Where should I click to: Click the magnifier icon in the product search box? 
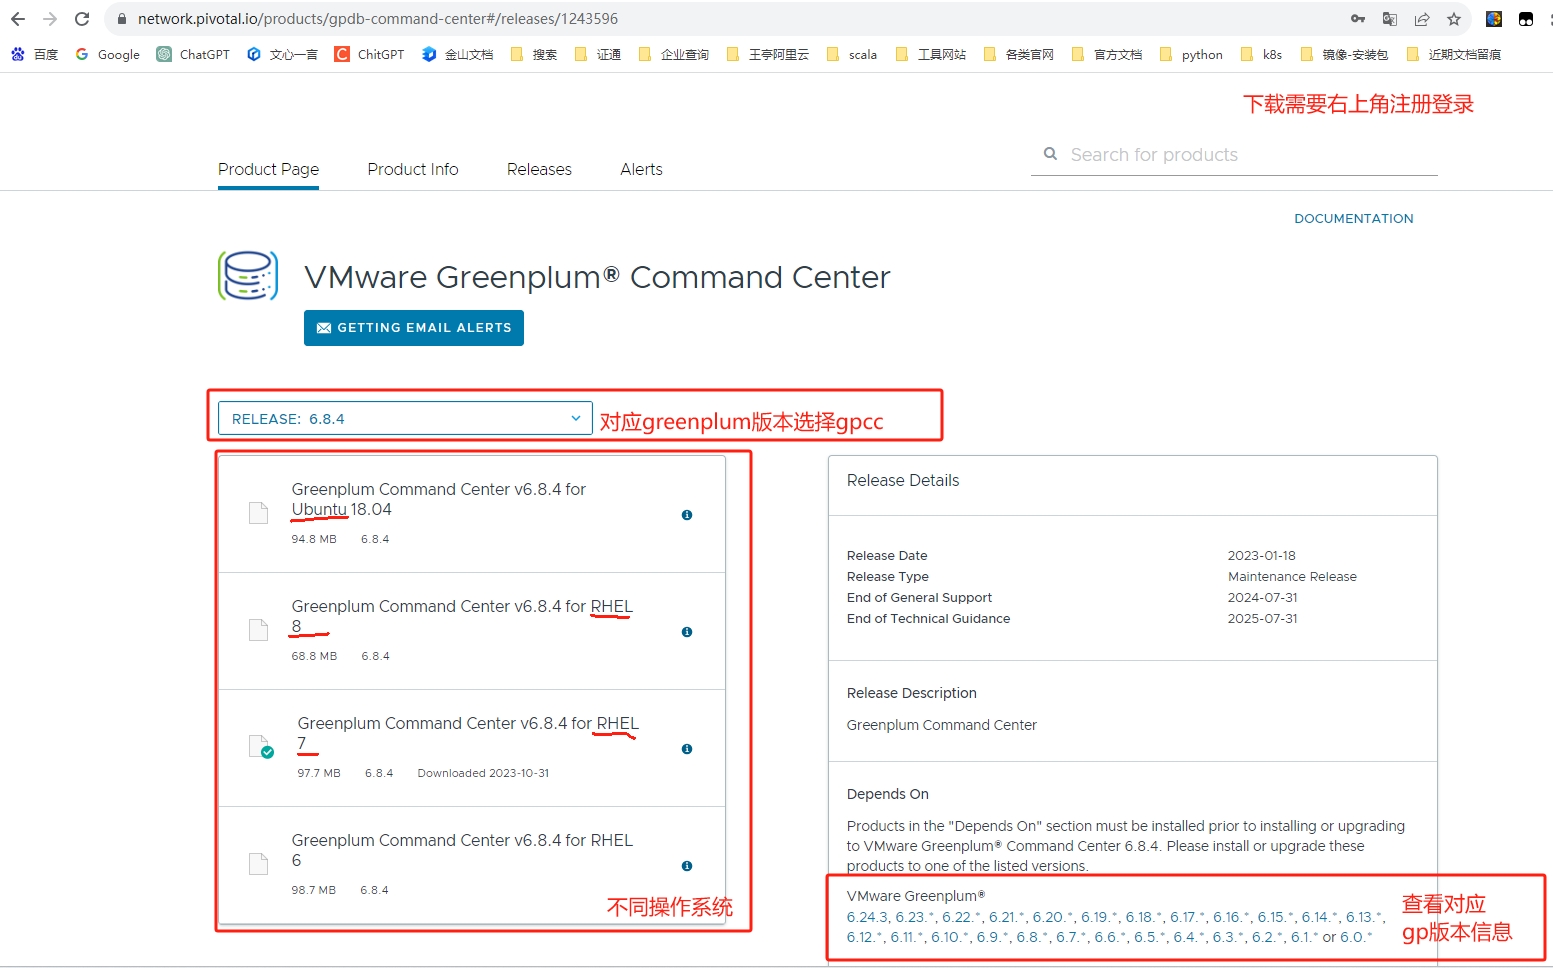pos(1050,154)
